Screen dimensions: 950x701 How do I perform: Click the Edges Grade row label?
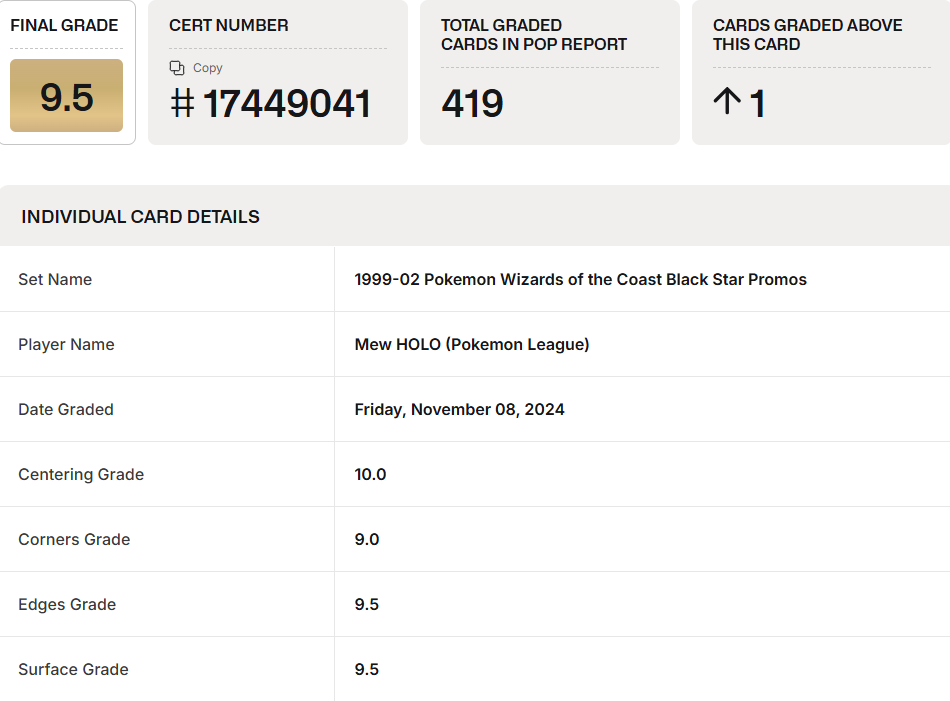tap(67, 605)
